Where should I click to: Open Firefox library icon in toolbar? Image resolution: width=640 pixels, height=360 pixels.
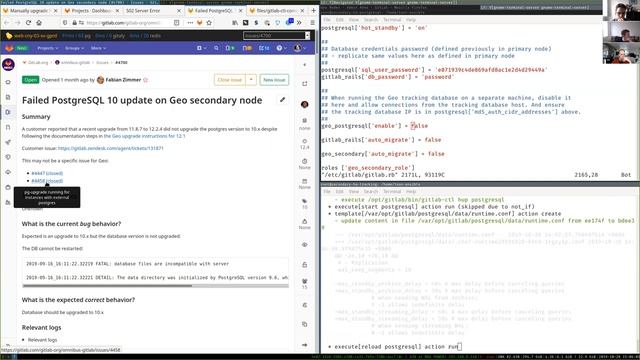pyautogui.click(x=235, y=23)
